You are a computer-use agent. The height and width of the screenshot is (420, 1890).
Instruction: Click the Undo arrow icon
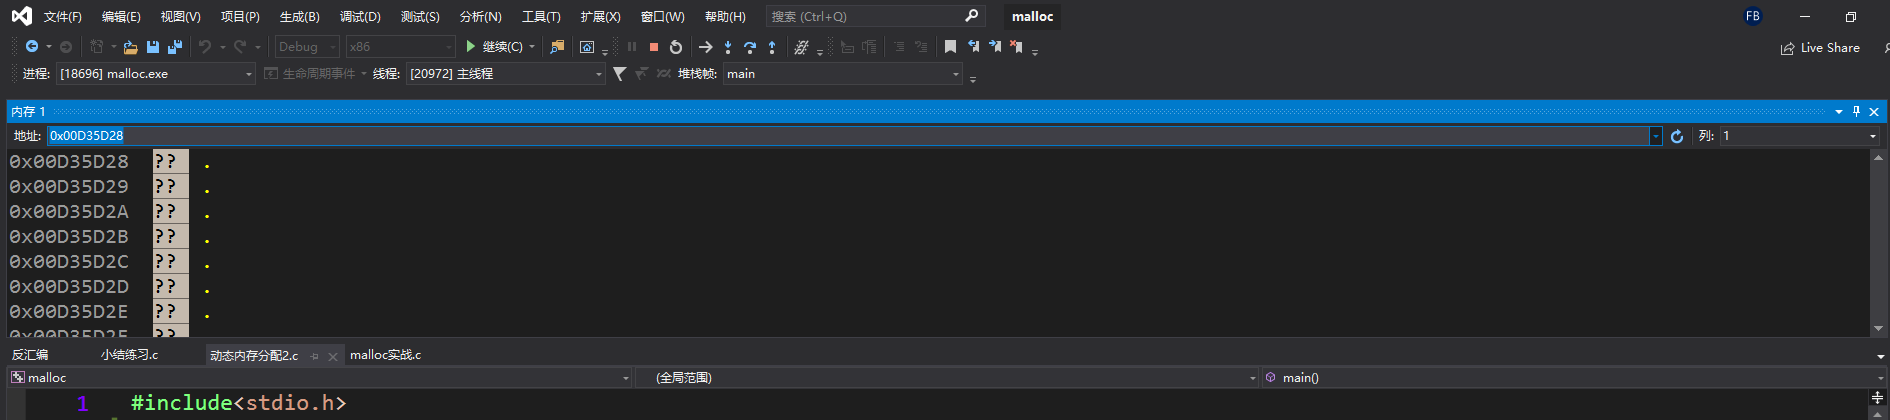(x=205, y=47)
